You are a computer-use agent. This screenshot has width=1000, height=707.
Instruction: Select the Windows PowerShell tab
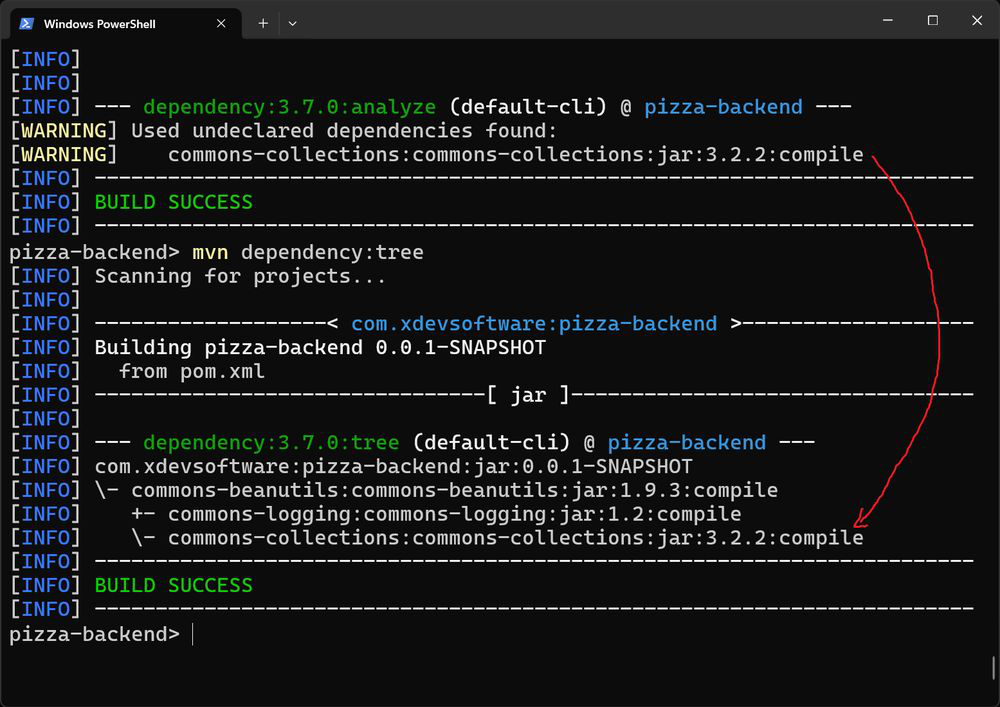click(x=126, y=24)
